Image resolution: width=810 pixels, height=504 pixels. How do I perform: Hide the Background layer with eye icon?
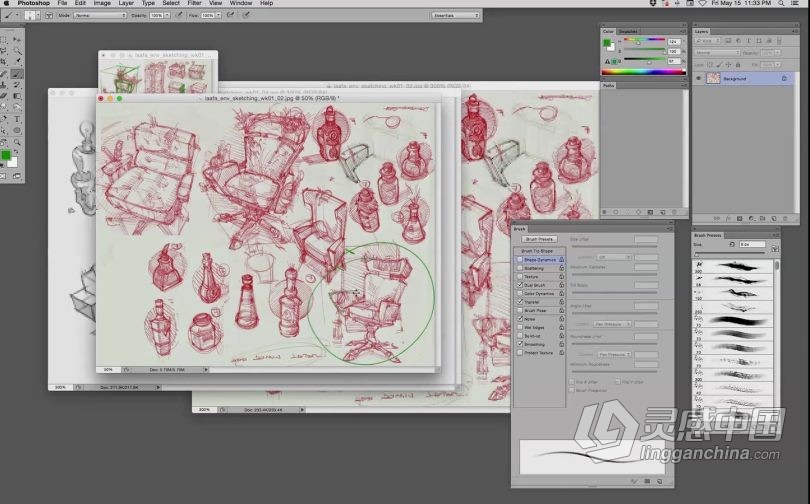tap(698, 78)
